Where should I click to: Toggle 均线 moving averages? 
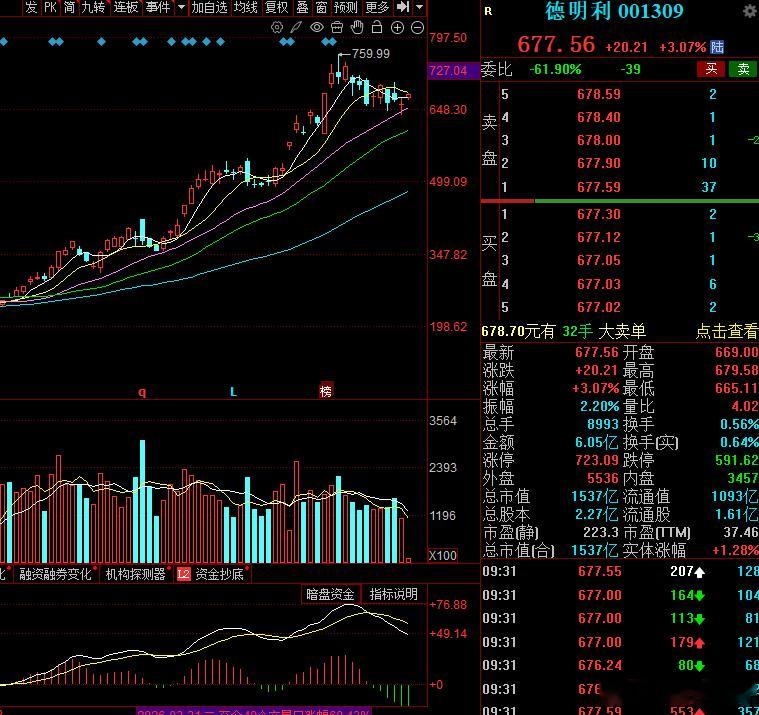coord(245,7)
